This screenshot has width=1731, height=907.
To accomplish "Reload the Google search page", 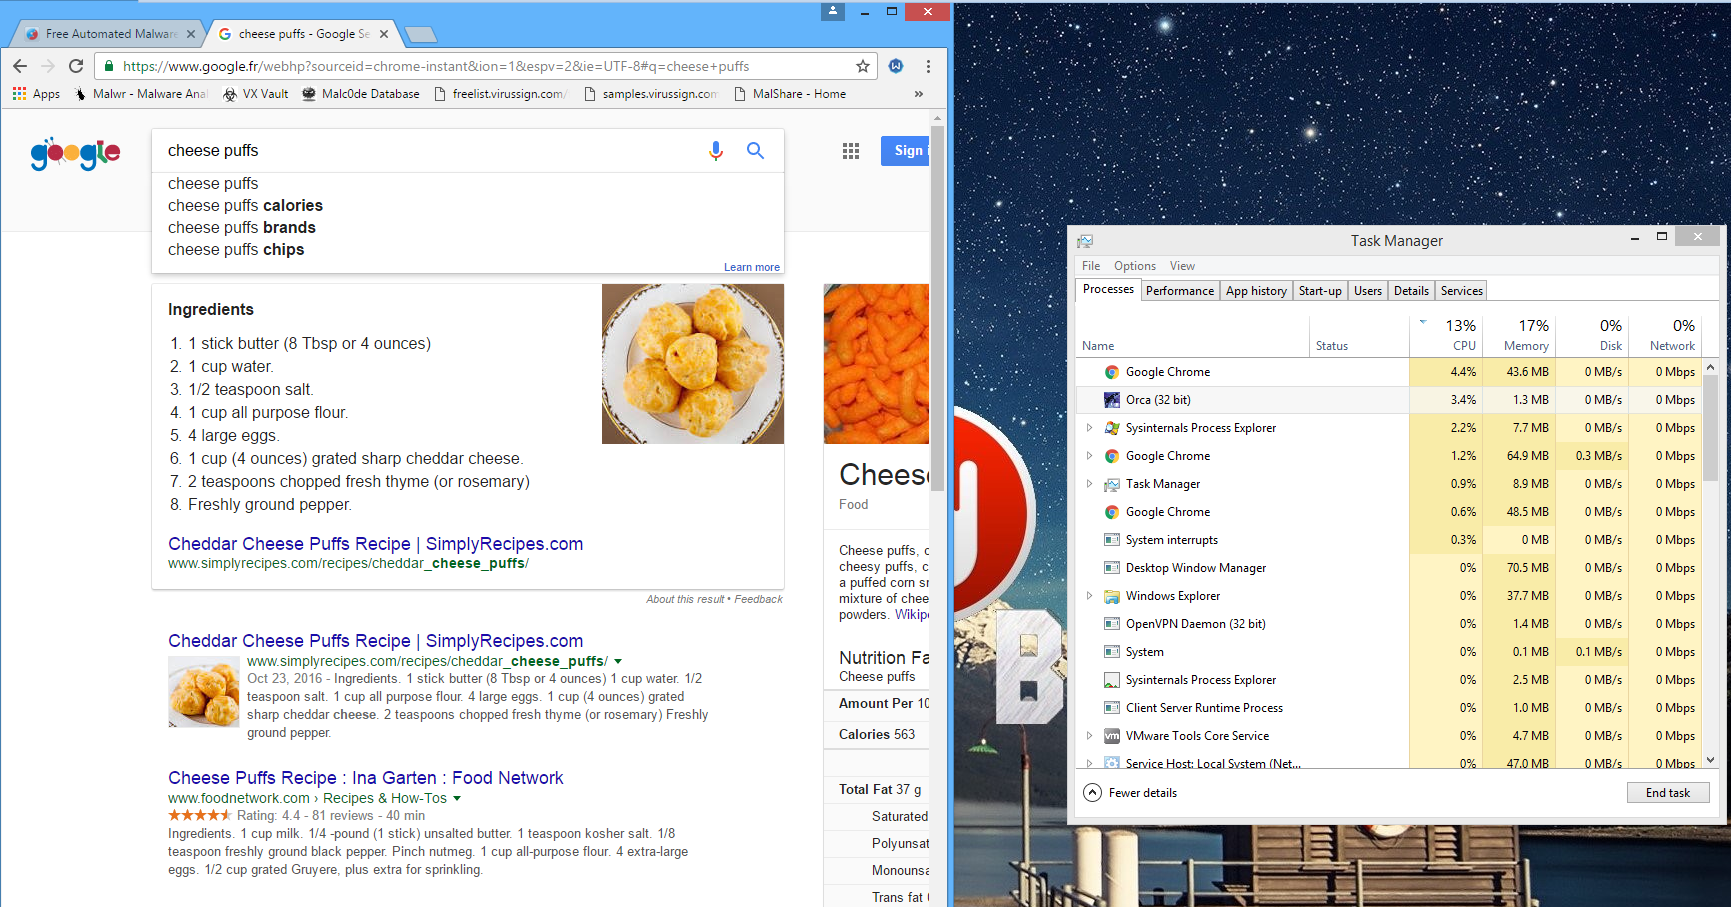I will click(76, 66).
